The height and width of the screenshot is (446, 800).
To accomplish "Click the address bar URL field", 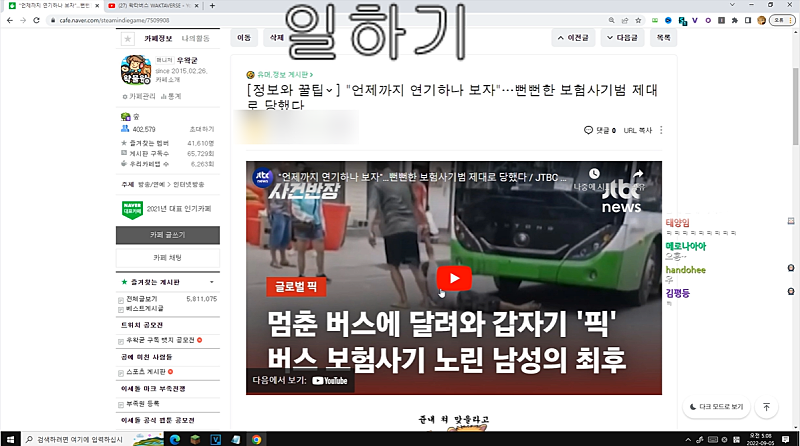I will 327,20.
